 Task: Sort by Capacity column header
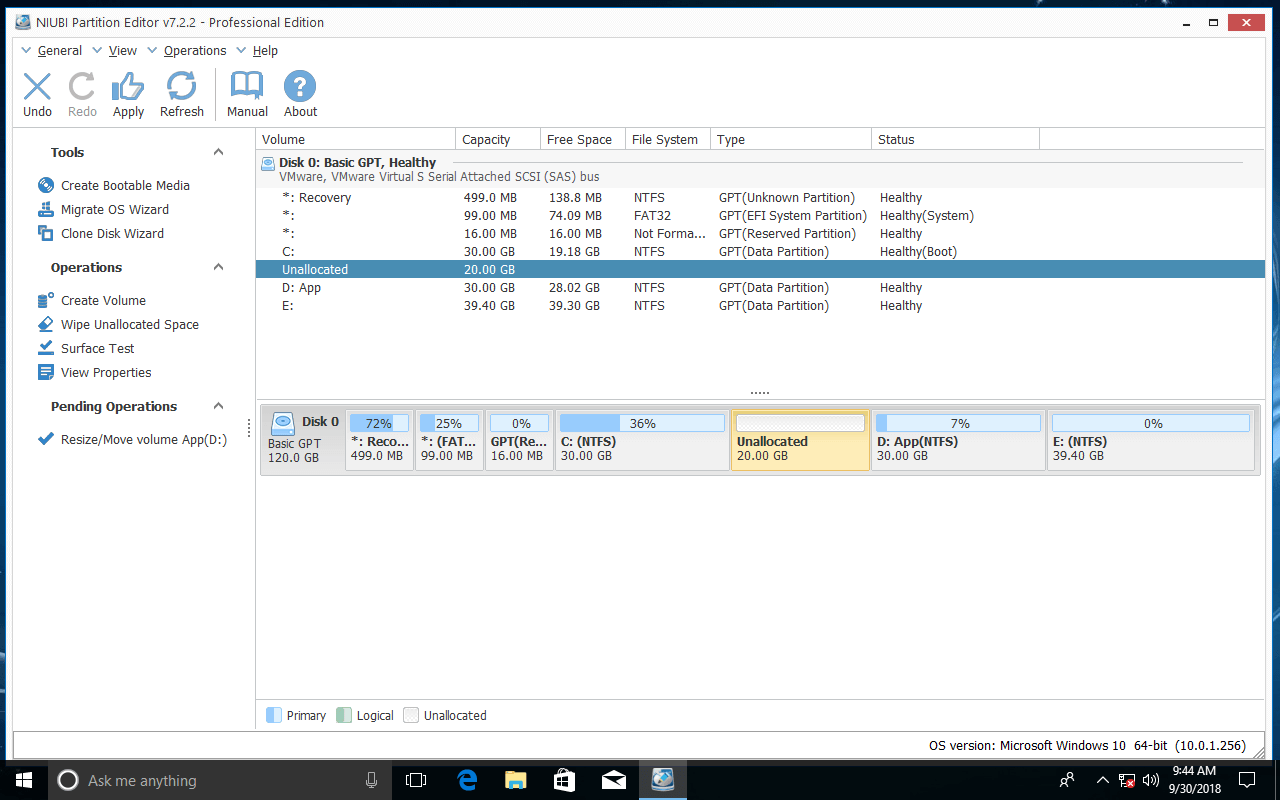(x=497, y=139)
